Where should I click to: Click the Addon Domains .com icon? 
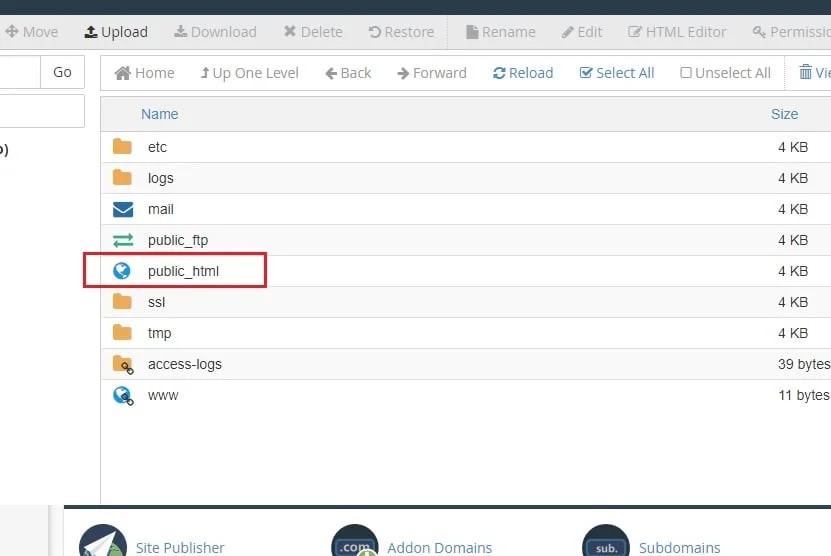[x=355, y=542]
